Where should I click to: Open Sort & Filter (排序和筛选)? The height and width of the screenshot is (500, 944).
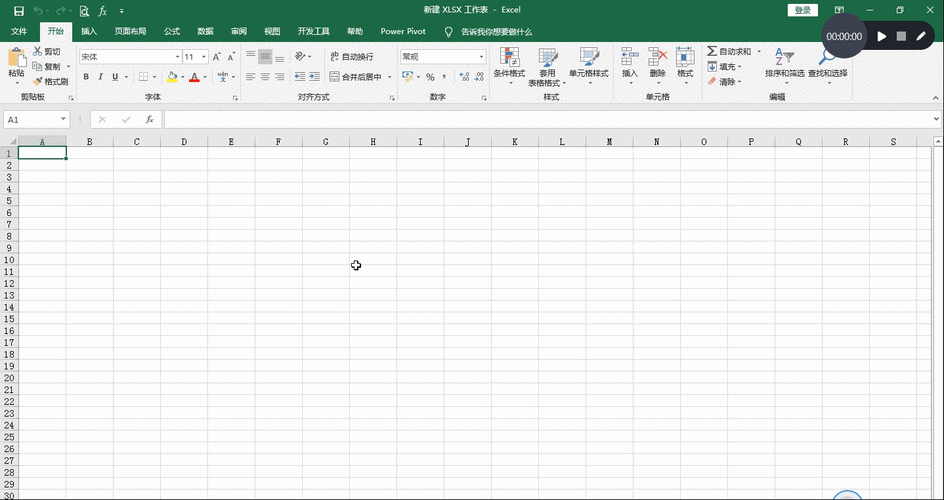click(x=784, y=67)
